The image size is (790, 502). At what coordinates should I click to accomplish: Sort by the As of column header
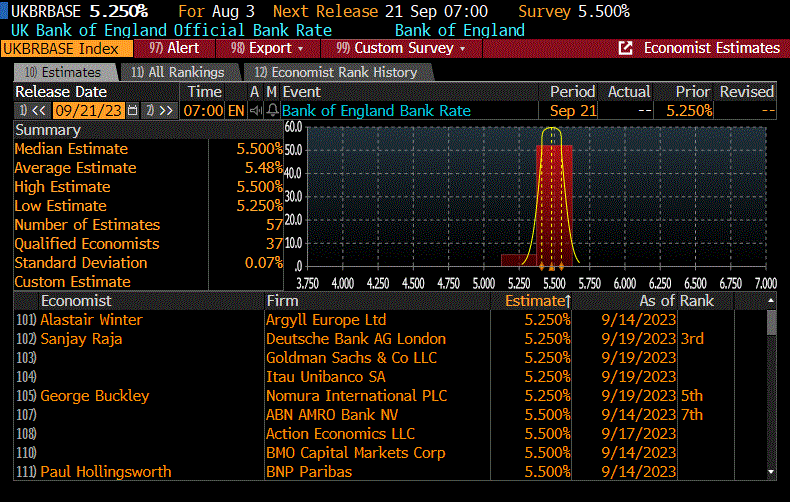pos(656,301)
